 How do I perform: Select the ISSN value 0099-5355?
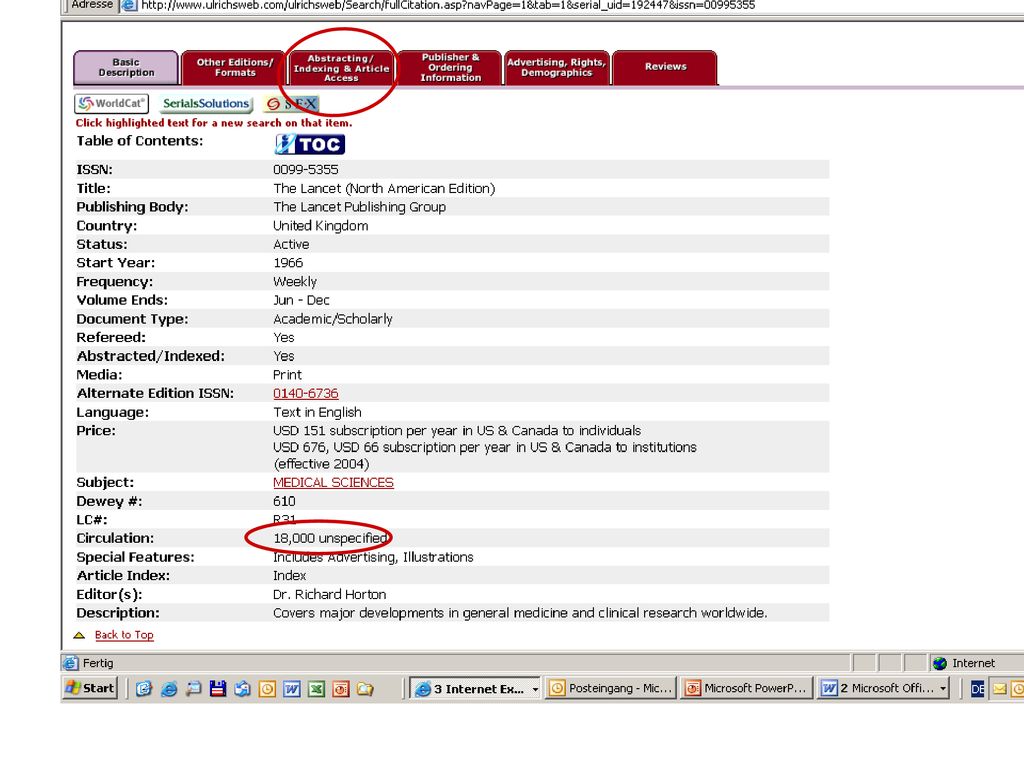click(x=306, y=170)
